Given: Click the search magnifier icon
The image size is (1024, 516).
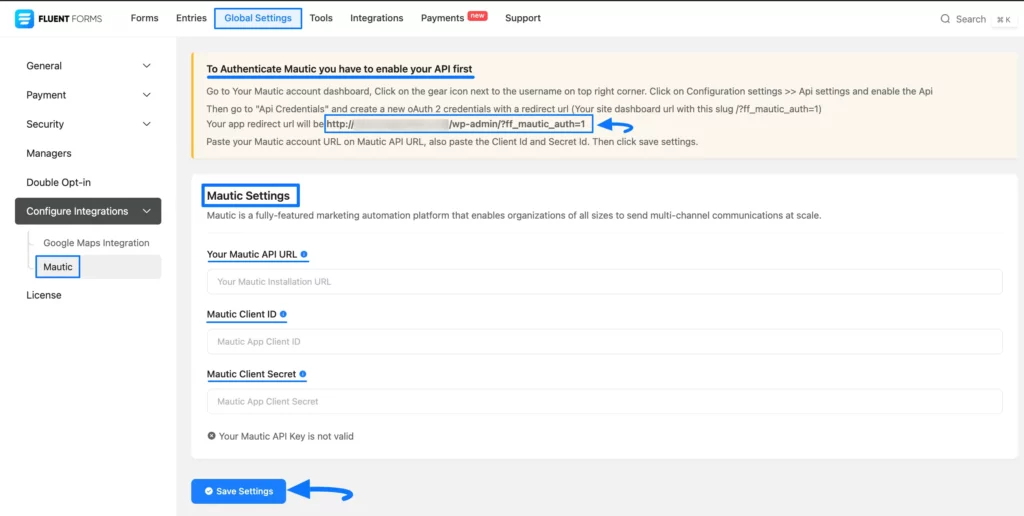Looking at the screenshot, I should (945, 19).
